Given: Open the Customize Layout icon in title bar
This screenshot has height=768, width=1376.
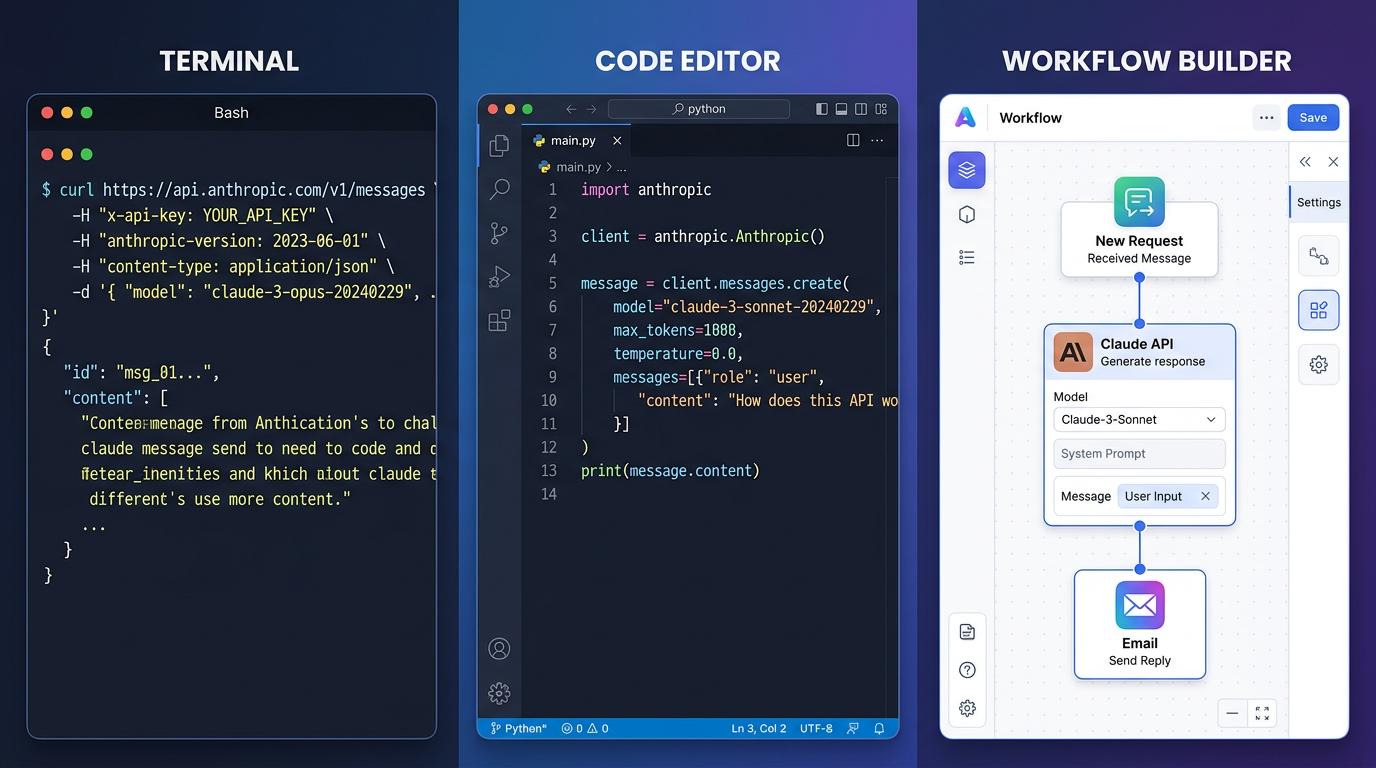Looking at the screenshot, I should 881,109.
